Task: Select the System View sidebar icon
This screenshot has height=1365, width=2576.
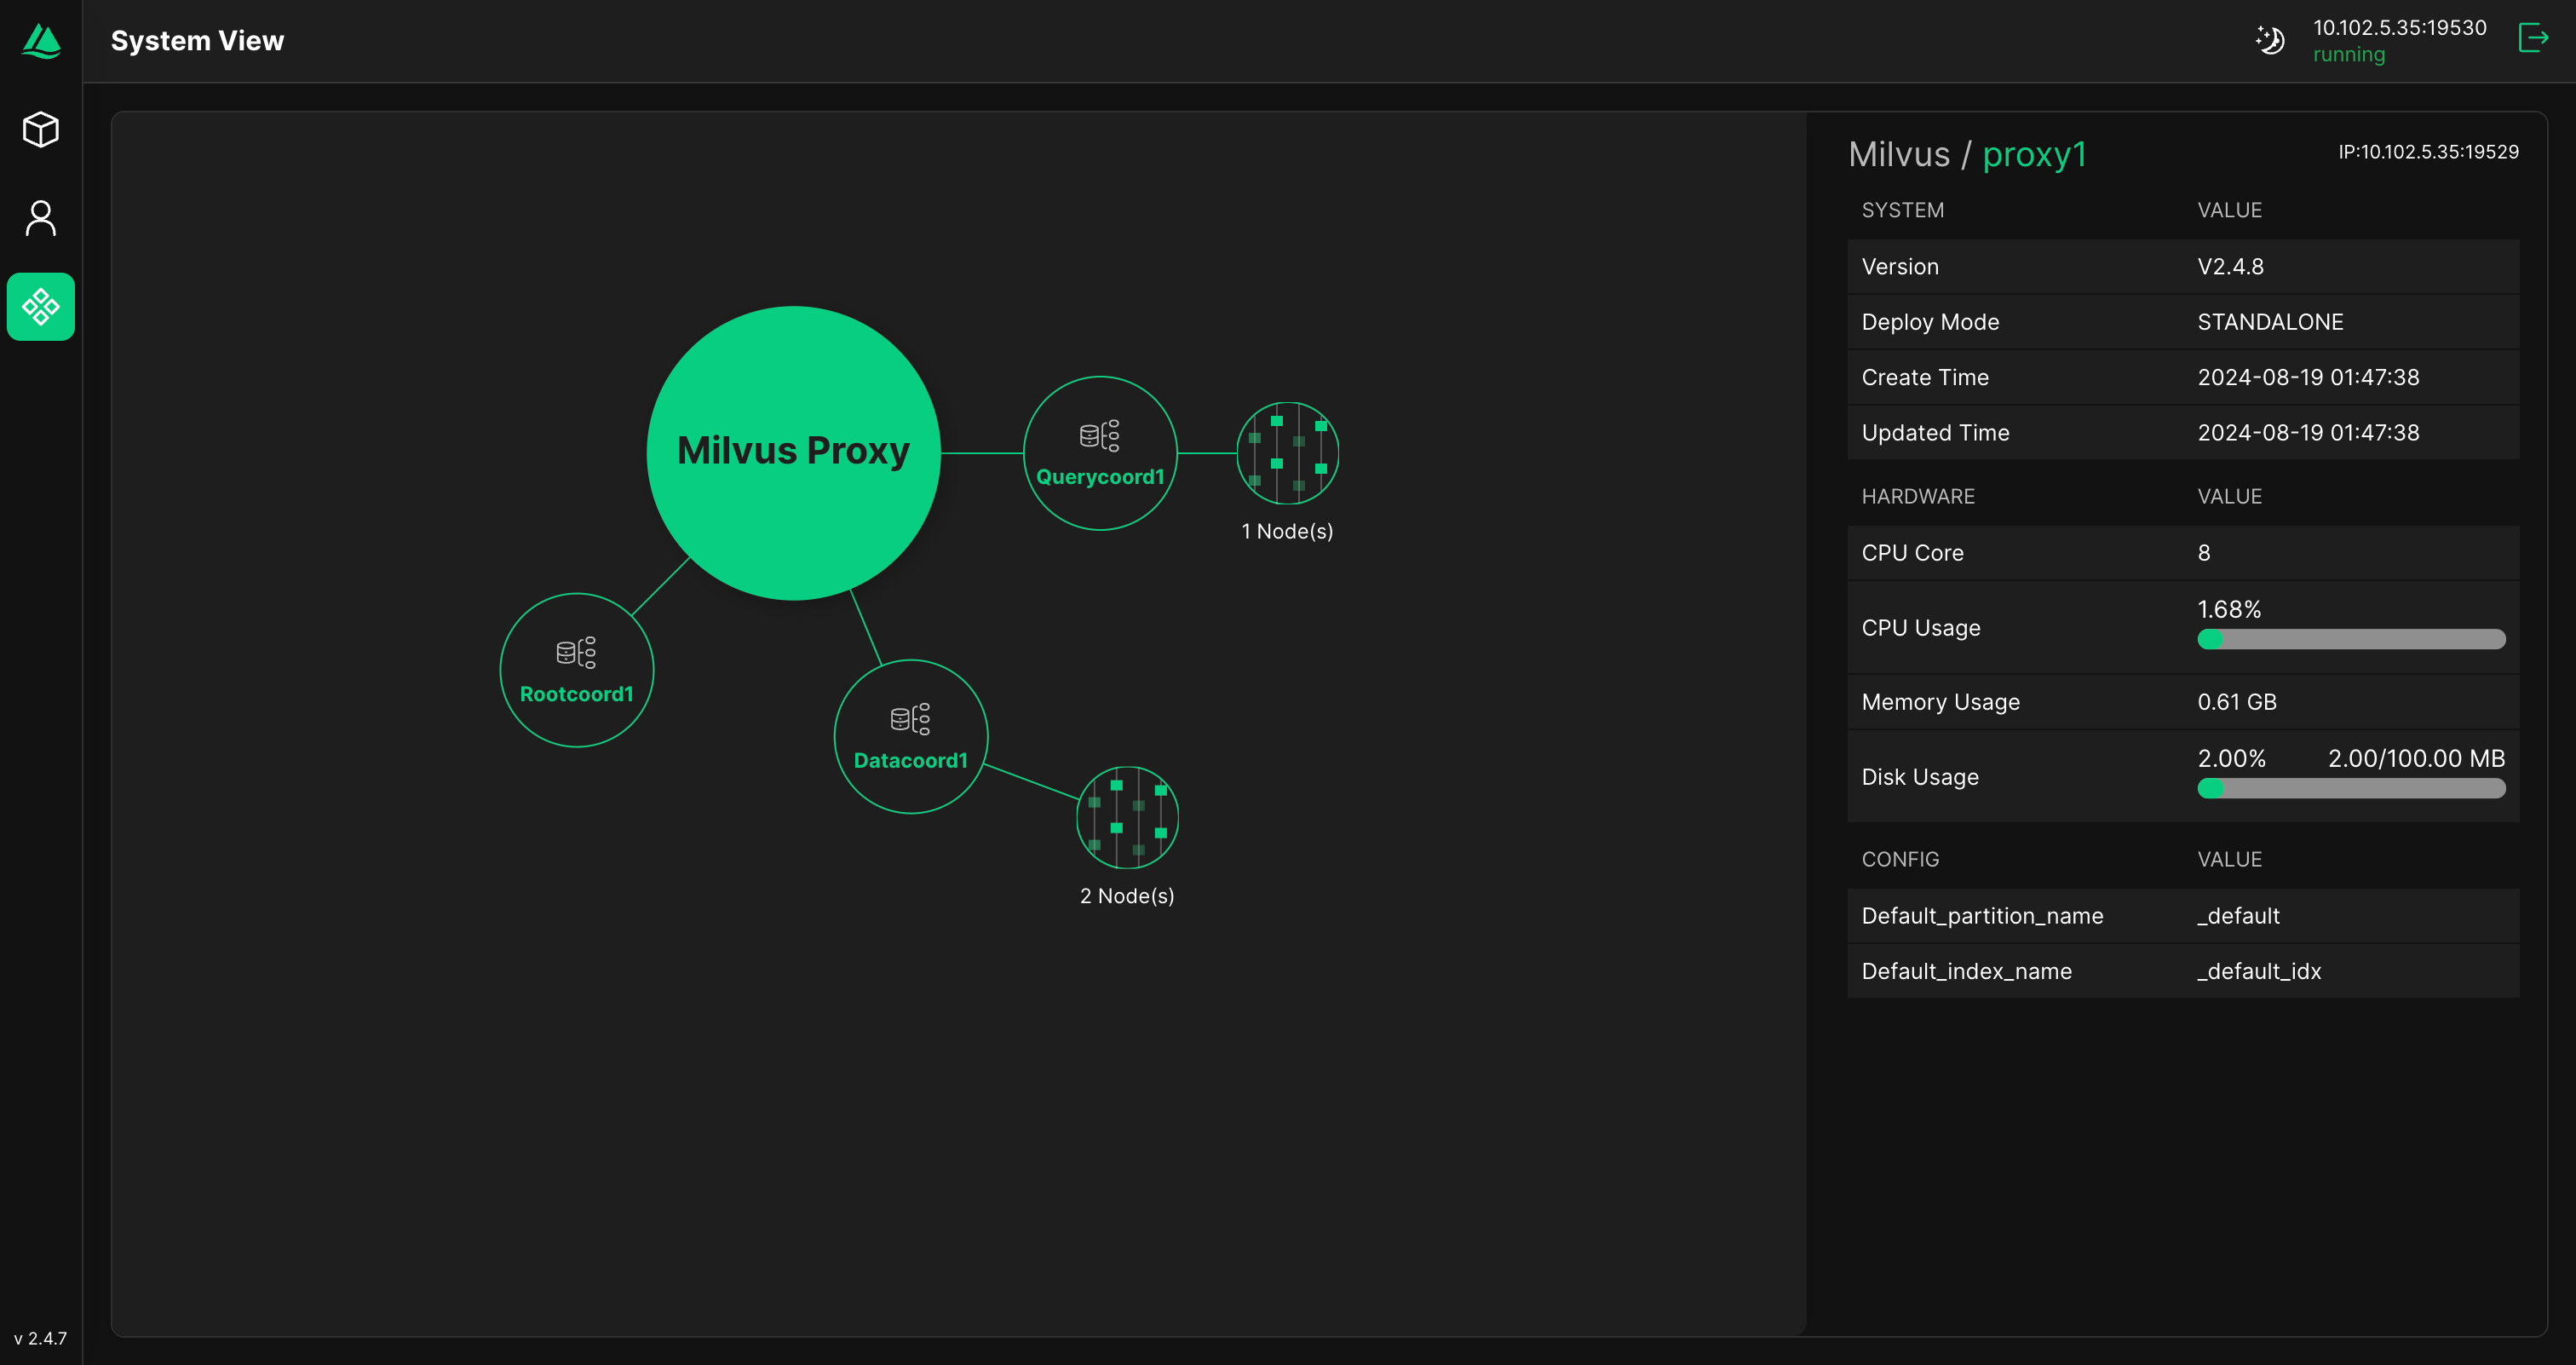Action: click(x=41, y=307)
